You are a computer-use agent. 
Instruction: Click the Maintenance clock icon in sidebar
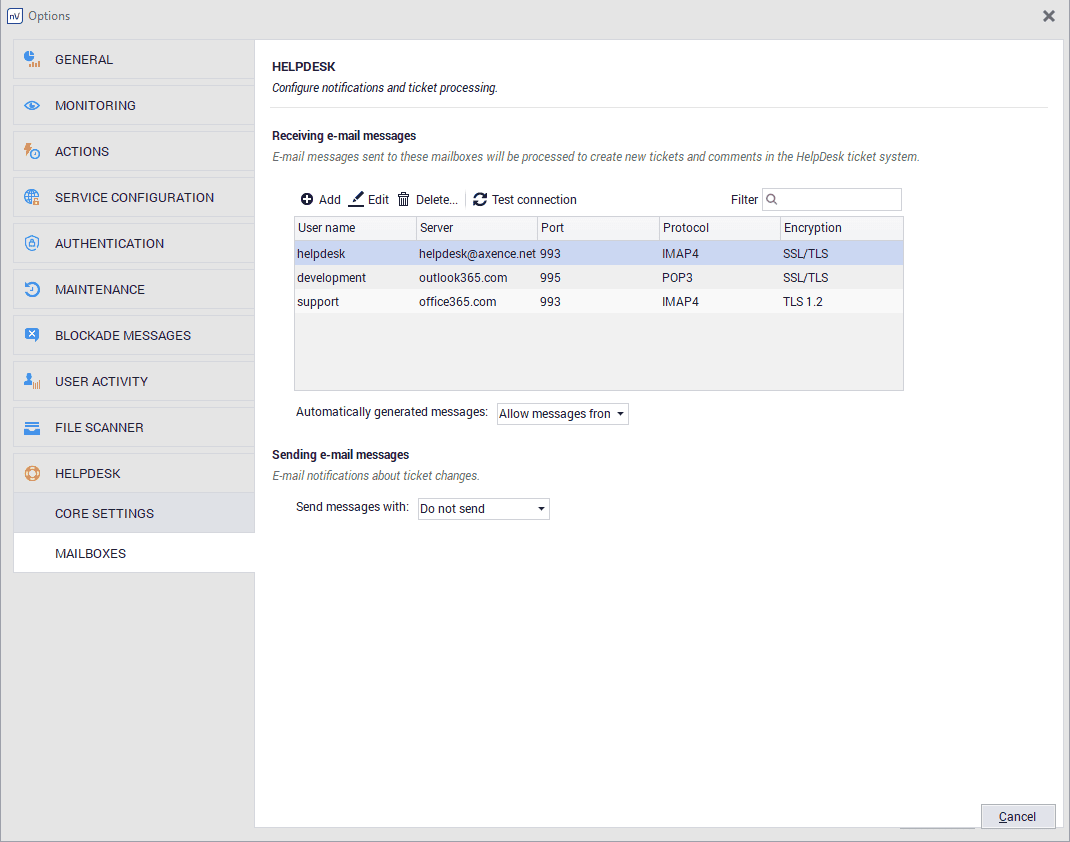point(32,289)
